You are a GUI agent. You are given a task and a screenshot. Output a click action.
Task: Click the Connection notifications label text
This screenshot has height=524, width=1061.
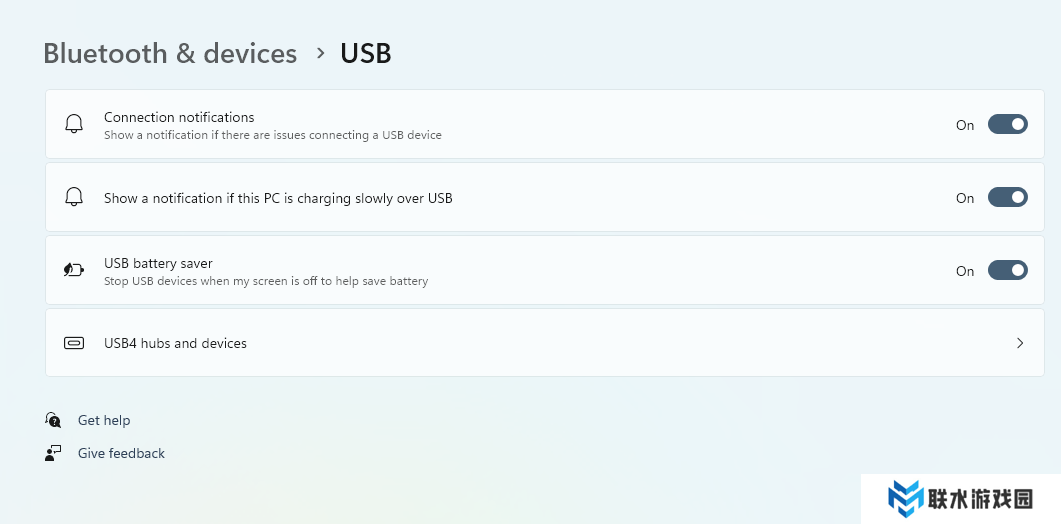(179, 117)
